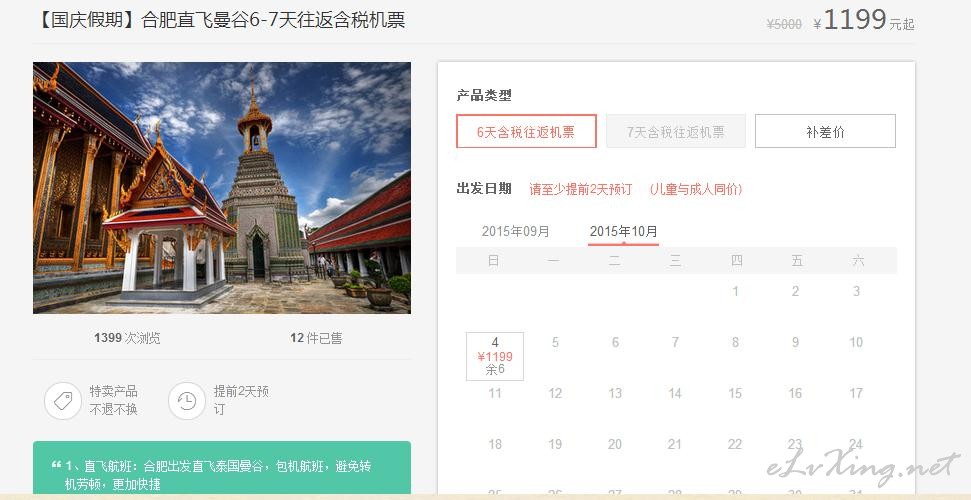Click calendar date 10

point(856,342)
